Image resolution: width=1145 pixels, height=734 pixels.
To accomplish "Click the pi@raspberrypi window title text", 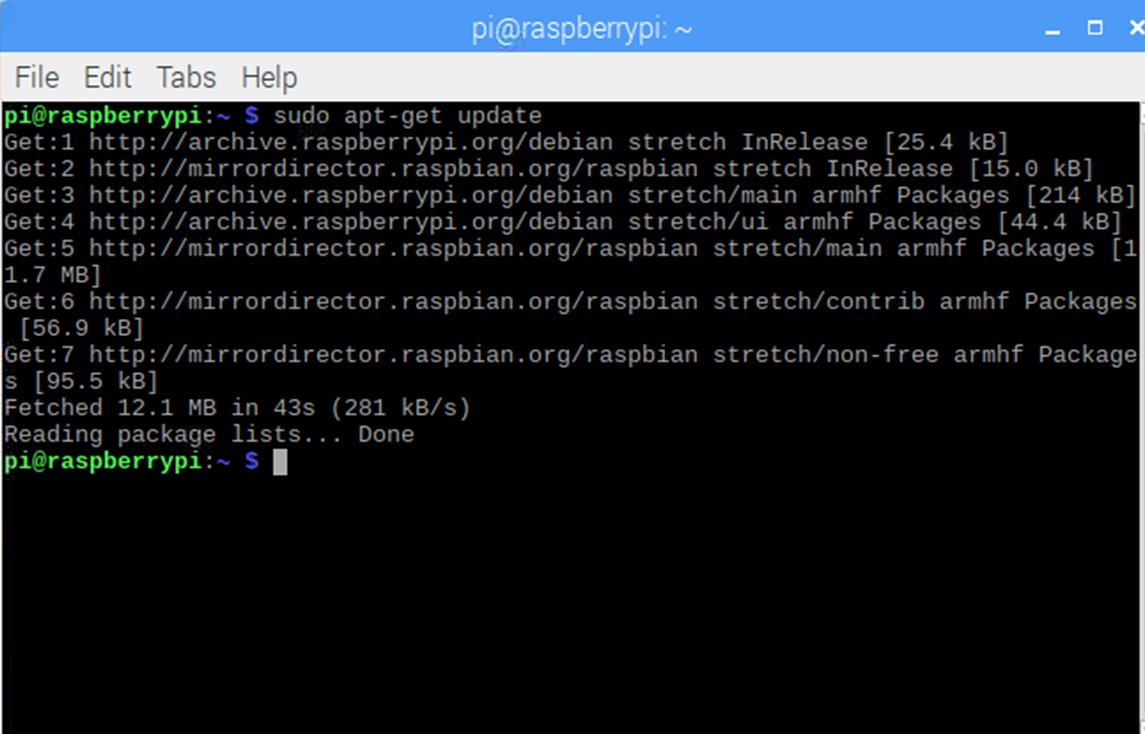I will tap(584, 29).
